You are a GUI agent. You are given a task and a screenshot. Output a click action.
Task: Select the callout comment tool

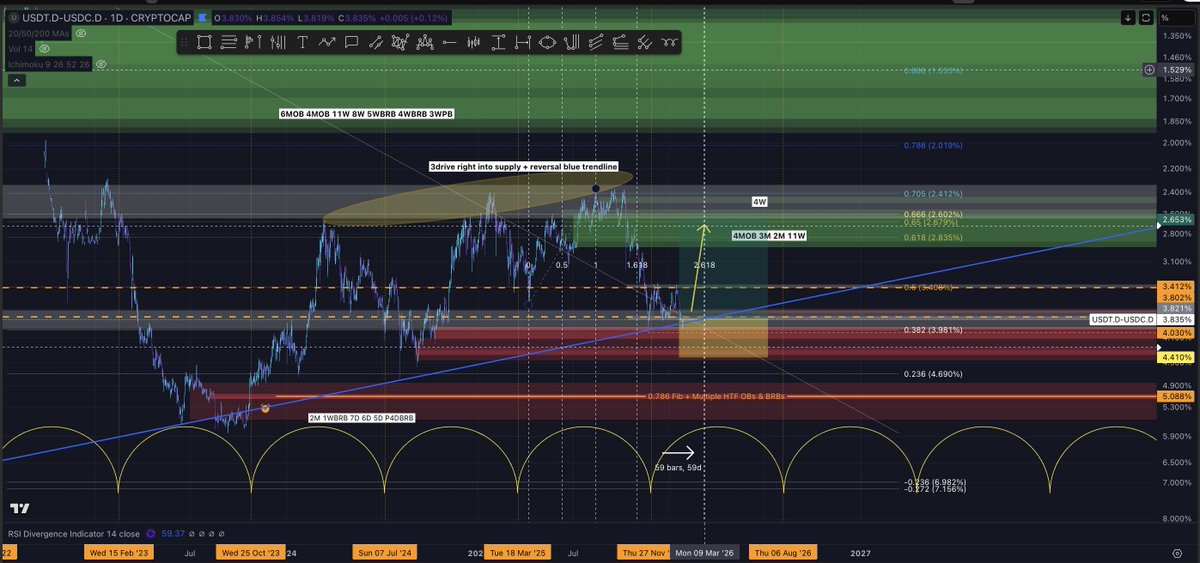pos(351,42)
